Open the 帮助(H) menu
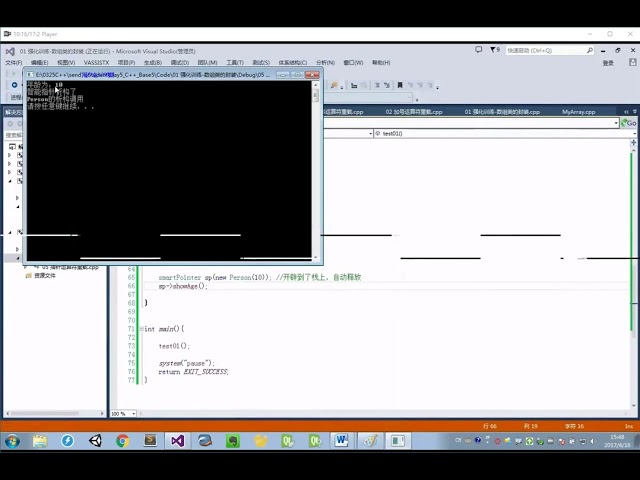640x480 pixels. pyautogui.click(x=381, y=63)
